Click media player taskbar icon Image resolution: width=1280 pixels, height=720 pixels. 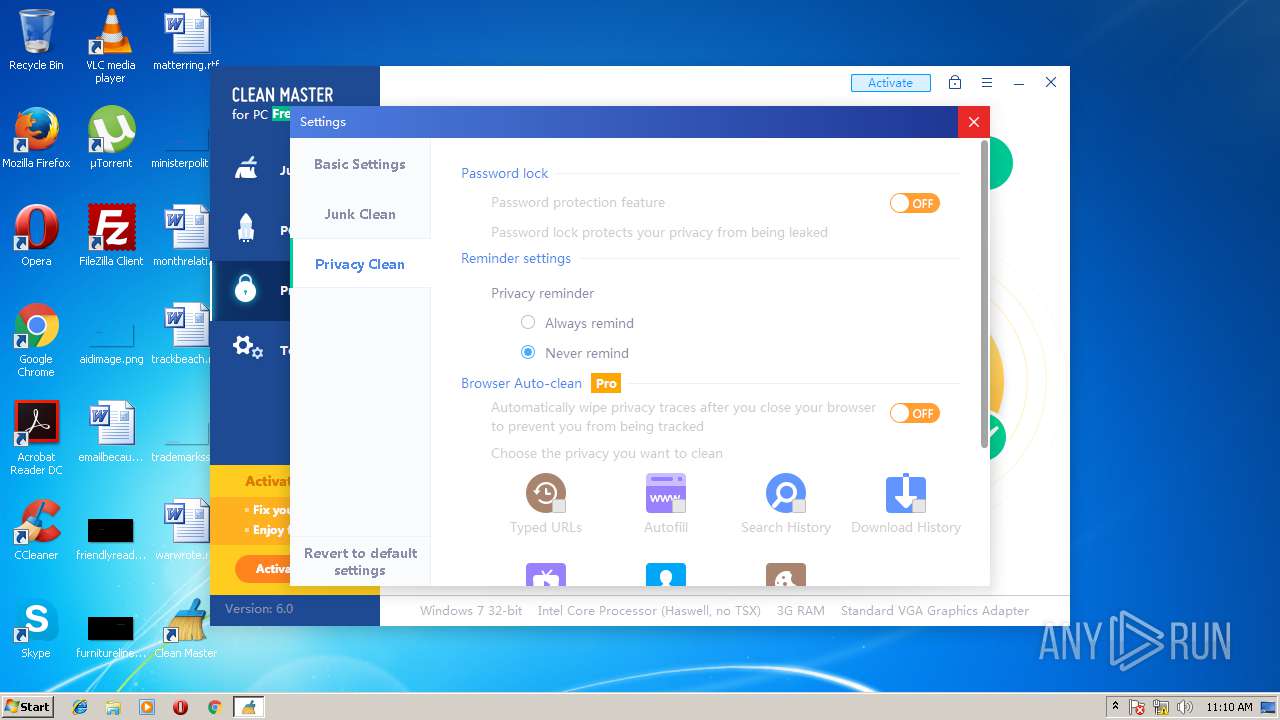(147, 707)
